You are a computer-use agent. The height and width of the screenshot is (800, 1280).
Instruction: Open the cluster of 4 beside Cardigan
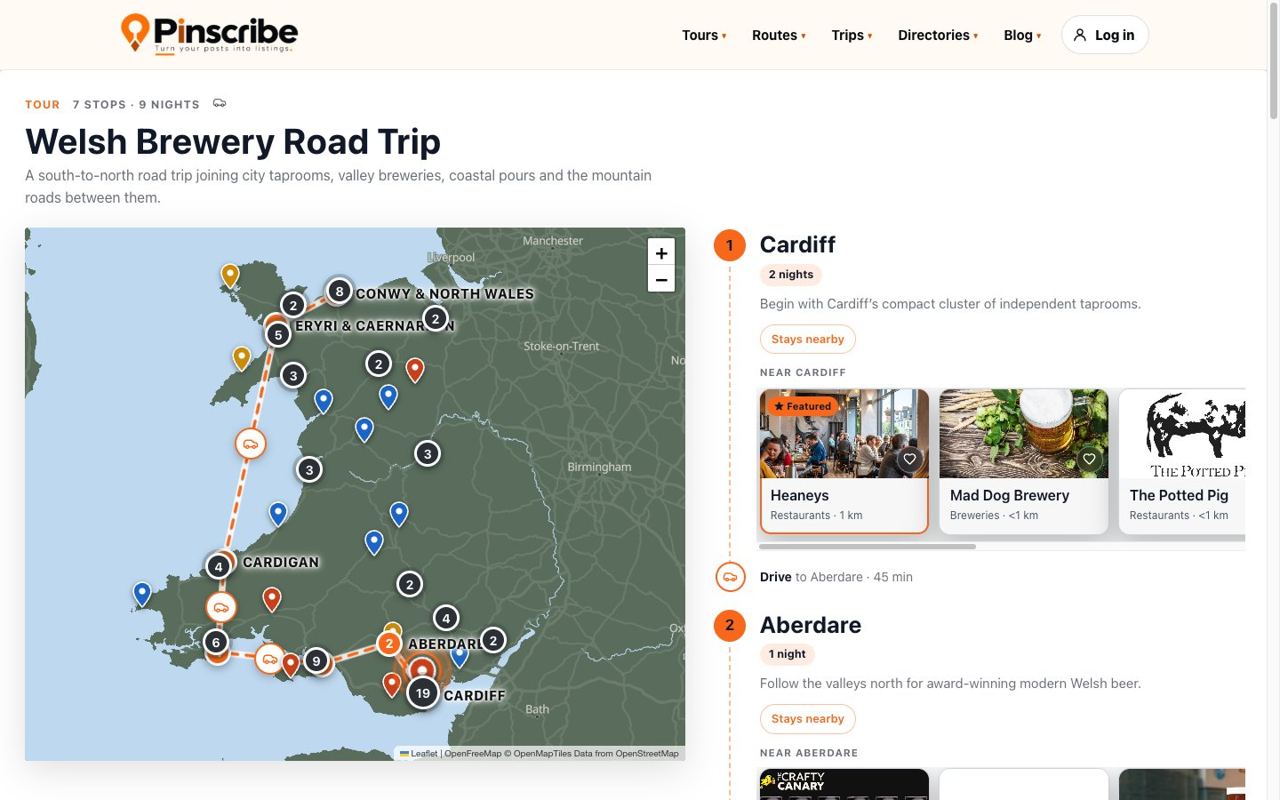pyautogui.click(x=218, y=567)
